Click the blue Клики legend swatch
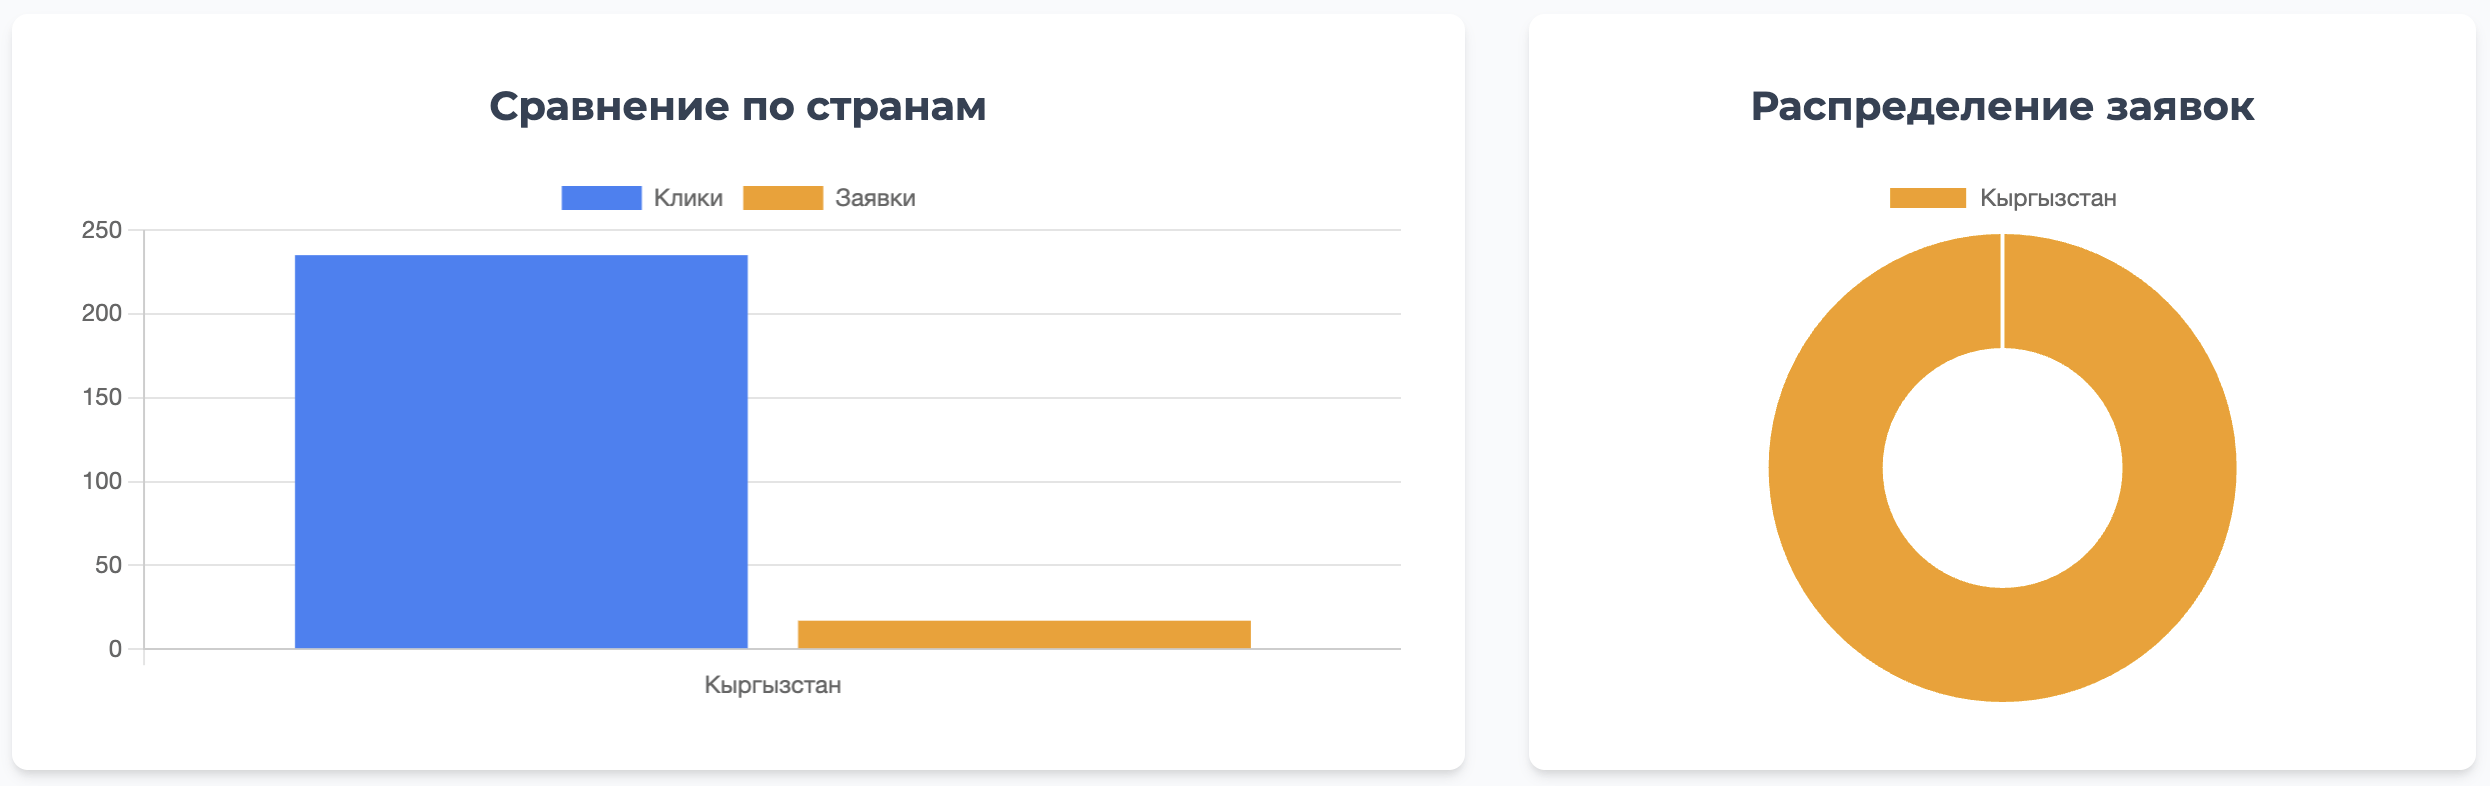This screenshot has width=2490, height=786. (x=601, y=198)
